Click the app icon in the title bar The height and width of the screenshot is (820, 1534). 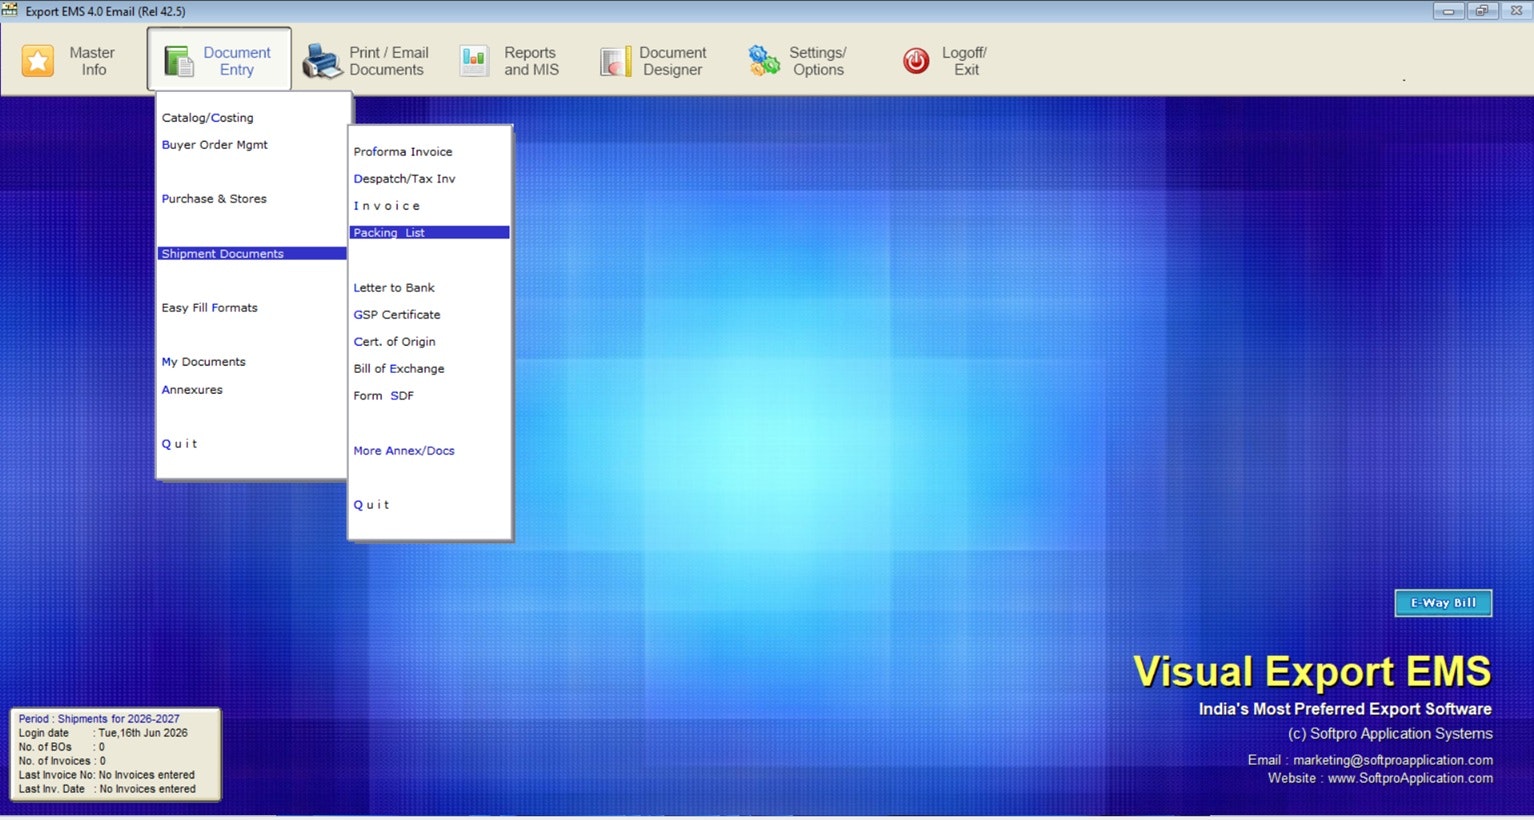10,10
